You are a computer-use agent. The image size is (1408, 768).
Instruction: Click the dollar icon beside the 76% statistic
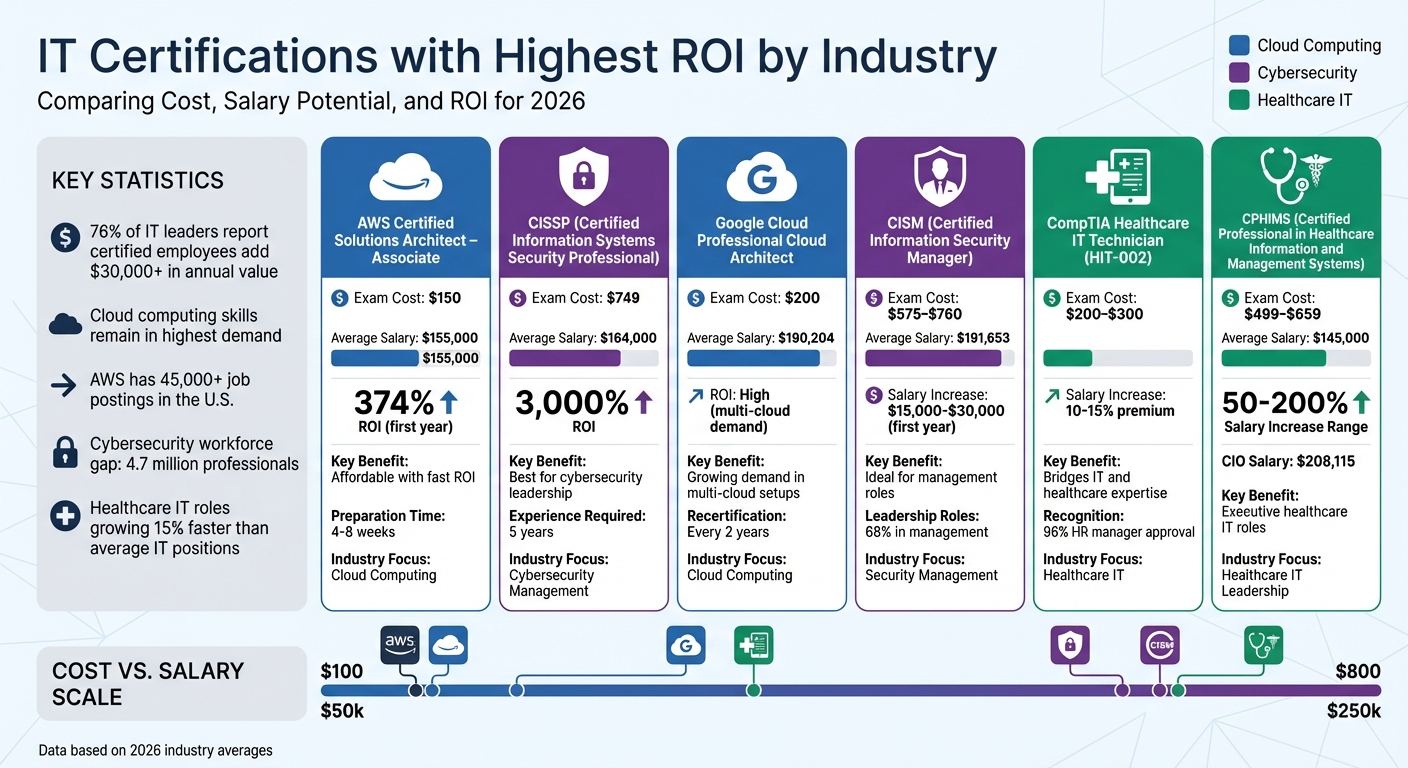click(x=65, y=238)
